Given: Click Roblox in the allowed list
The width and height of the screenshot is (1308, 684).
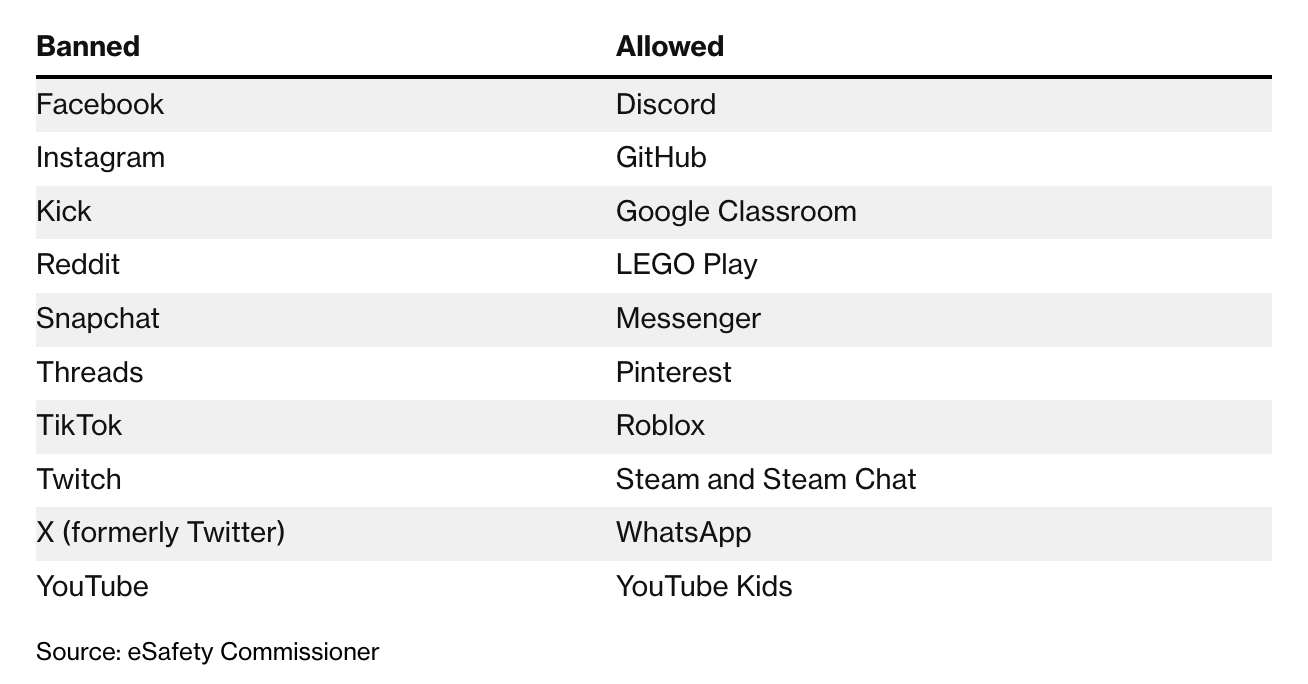Looking at the screenshot, I should pyautogui.click(x=660, y=426).
